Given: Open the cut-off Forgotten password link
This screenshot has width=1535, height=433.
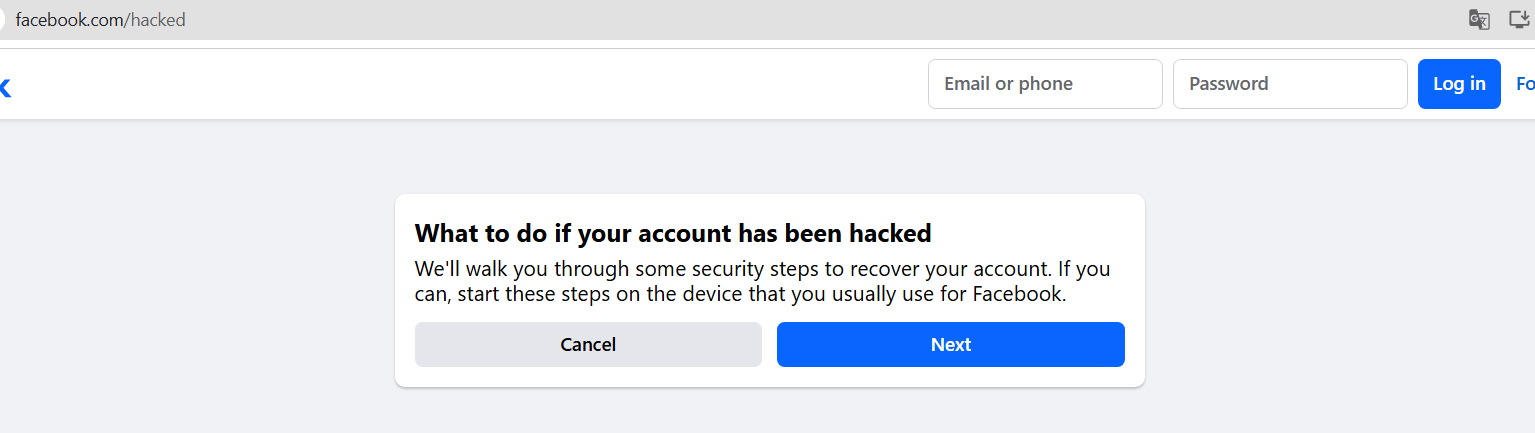Looking at the screenshot, I should click(x=1525, y=84).
